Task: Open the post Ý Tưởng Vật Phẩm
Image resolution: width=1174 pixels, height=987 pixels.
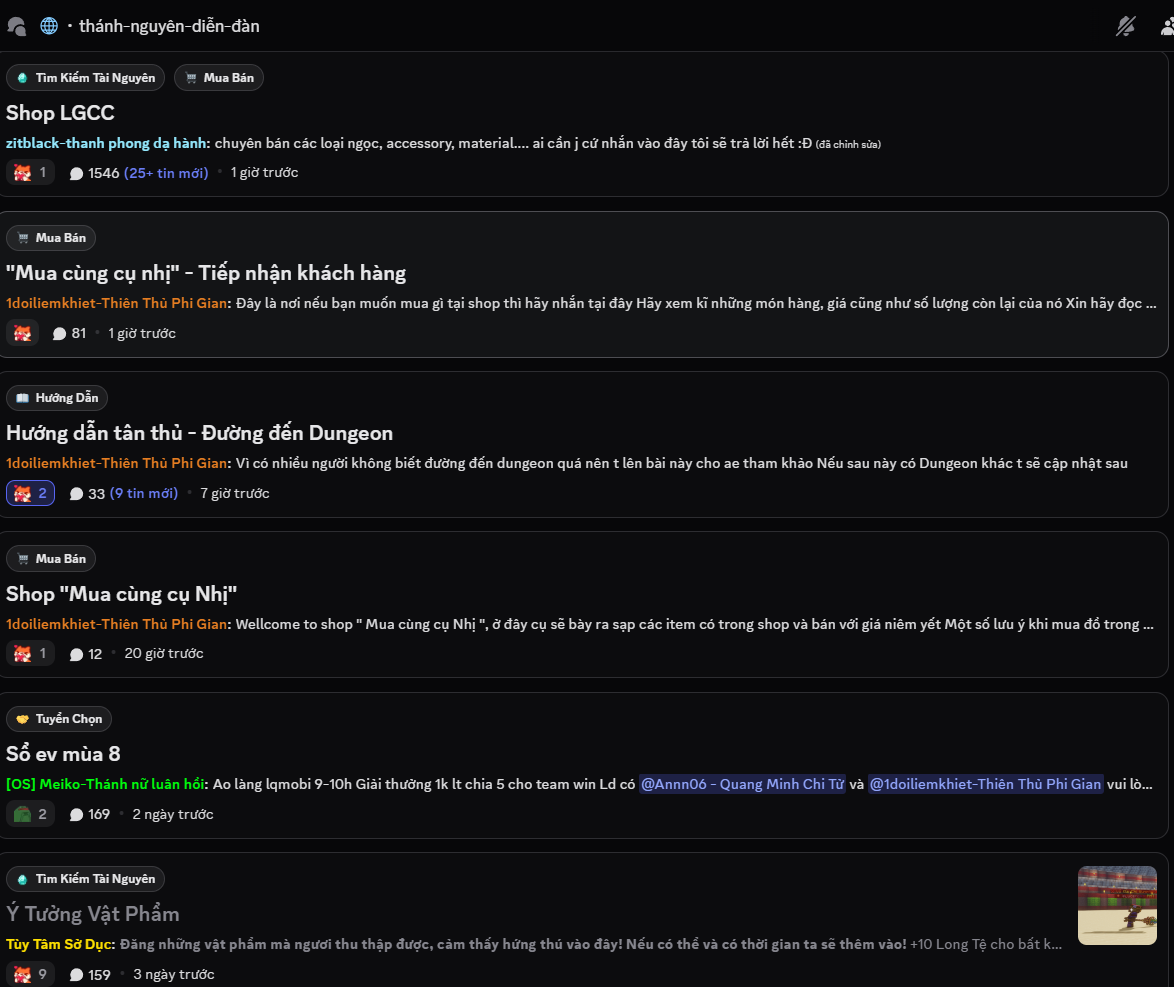Action: [x=93, y=914]
